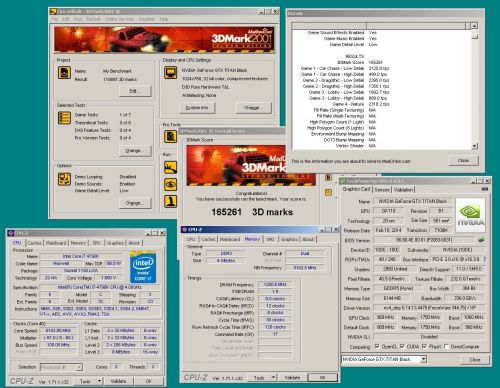Click the 3DMark2001 banner image in main window

164,40
